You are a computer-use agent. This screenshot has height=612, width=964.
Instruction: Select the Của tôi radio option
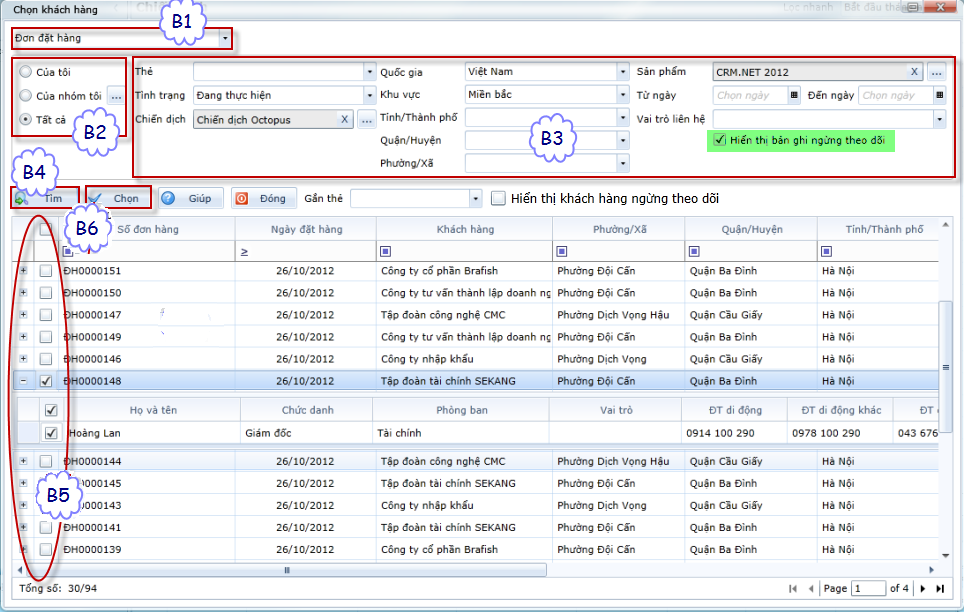pos(26,72)
